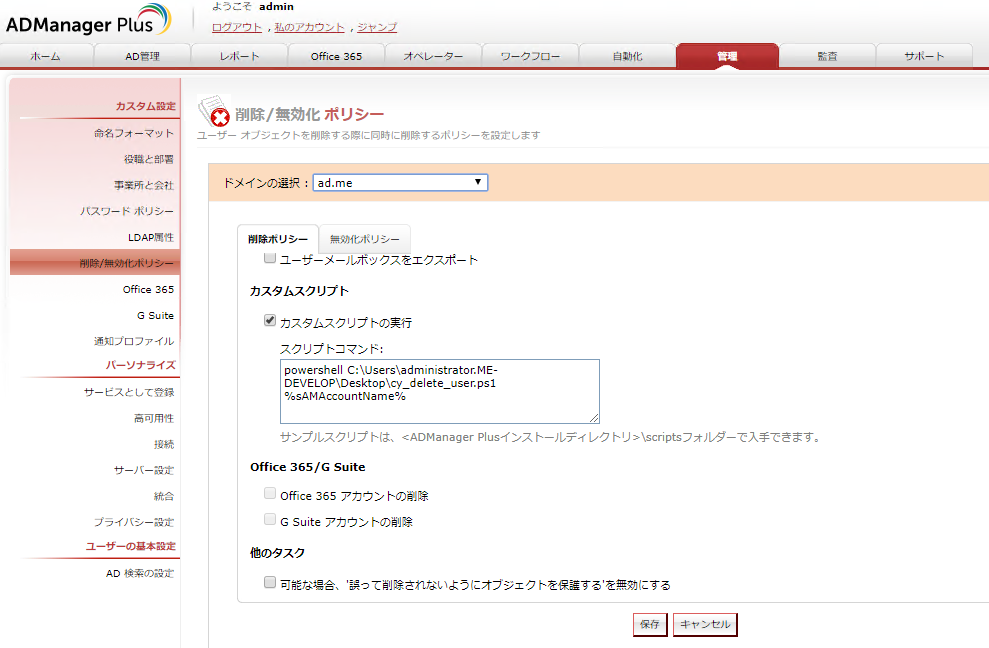Open the AD管理 main tab
The image size is (989, 648).
(x=143, y=56)
